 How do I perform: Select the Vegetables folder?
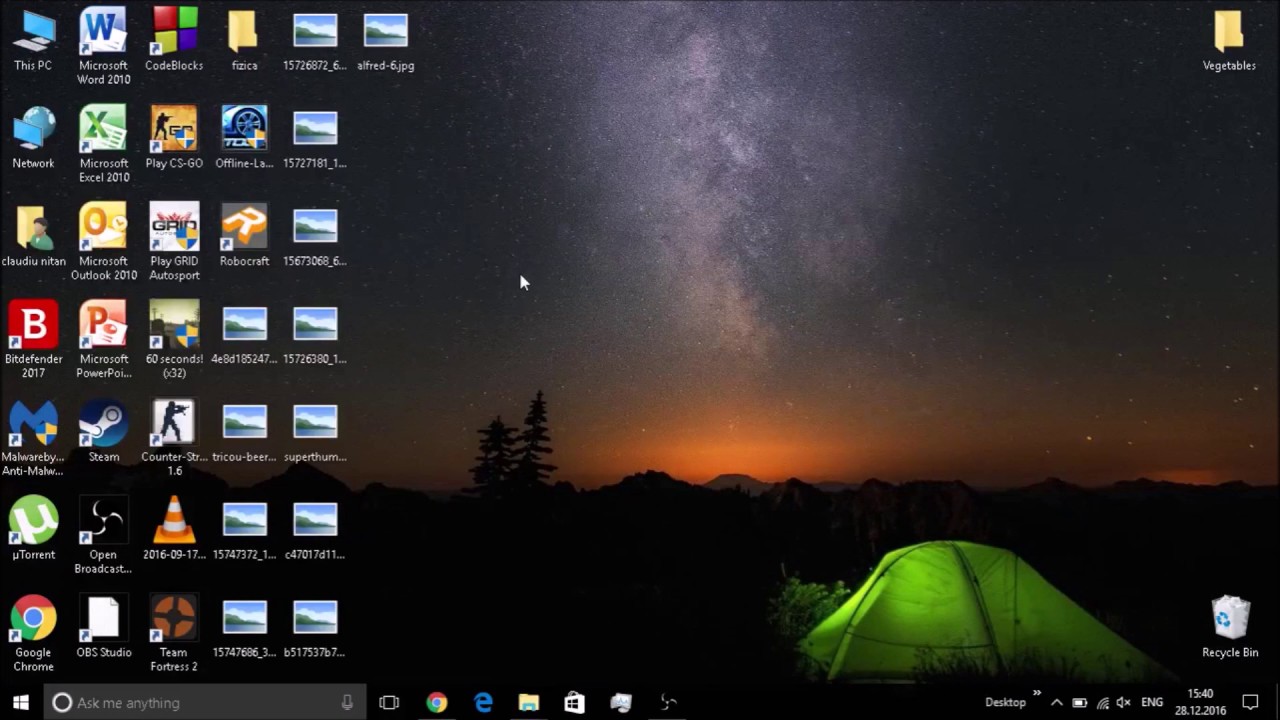(x=1229, y=40)
